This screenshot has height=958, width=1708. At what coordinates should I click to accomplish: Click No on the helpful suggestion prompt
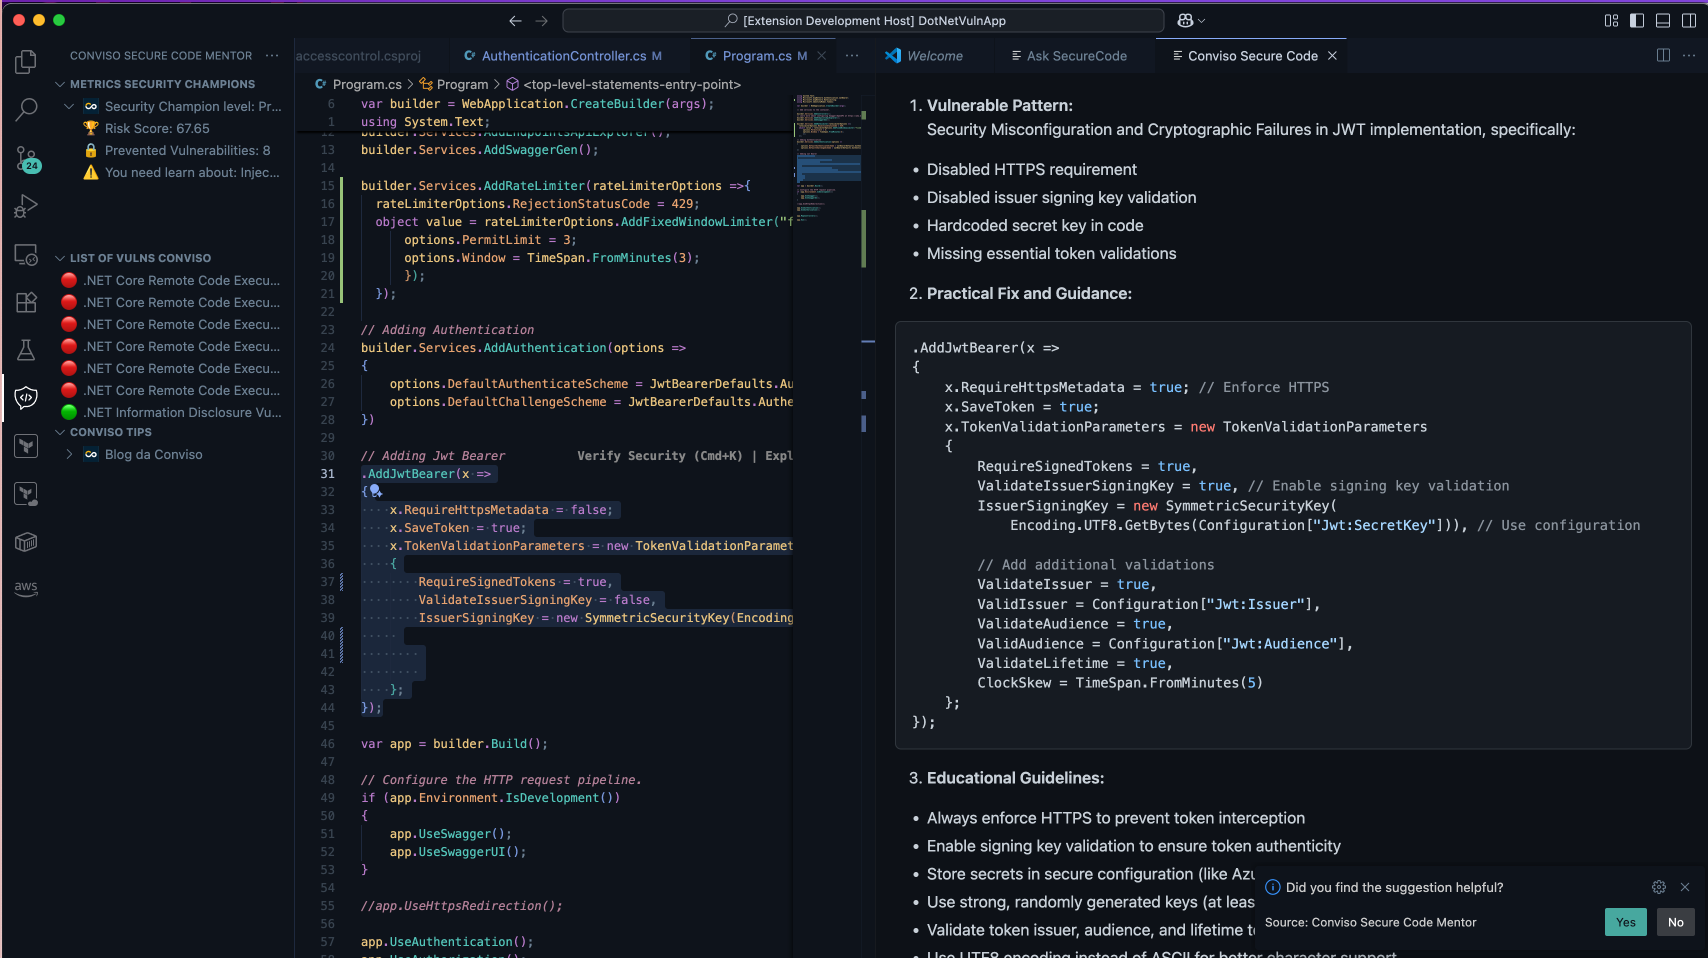(1675, 922)
